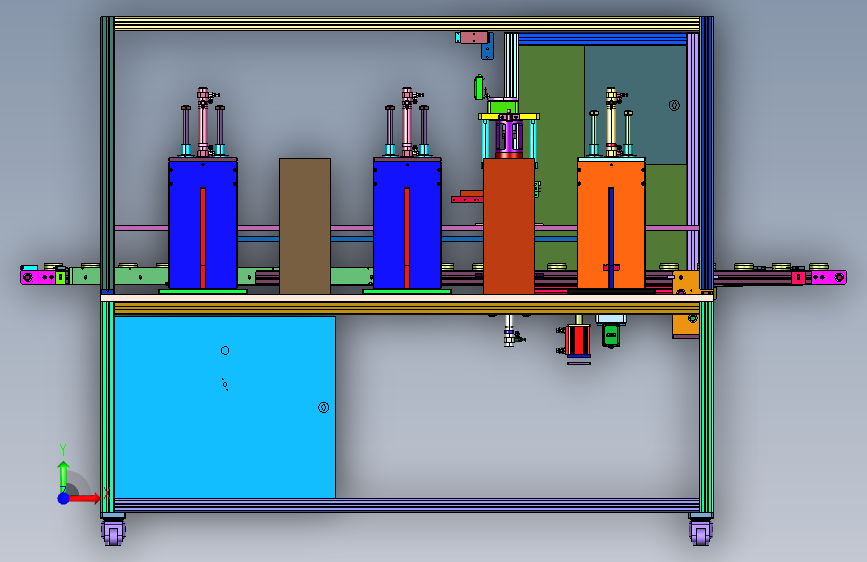The image size is (867, 562).
Task: Select the pale yellow top frame beam
Action: click(406, 23)
